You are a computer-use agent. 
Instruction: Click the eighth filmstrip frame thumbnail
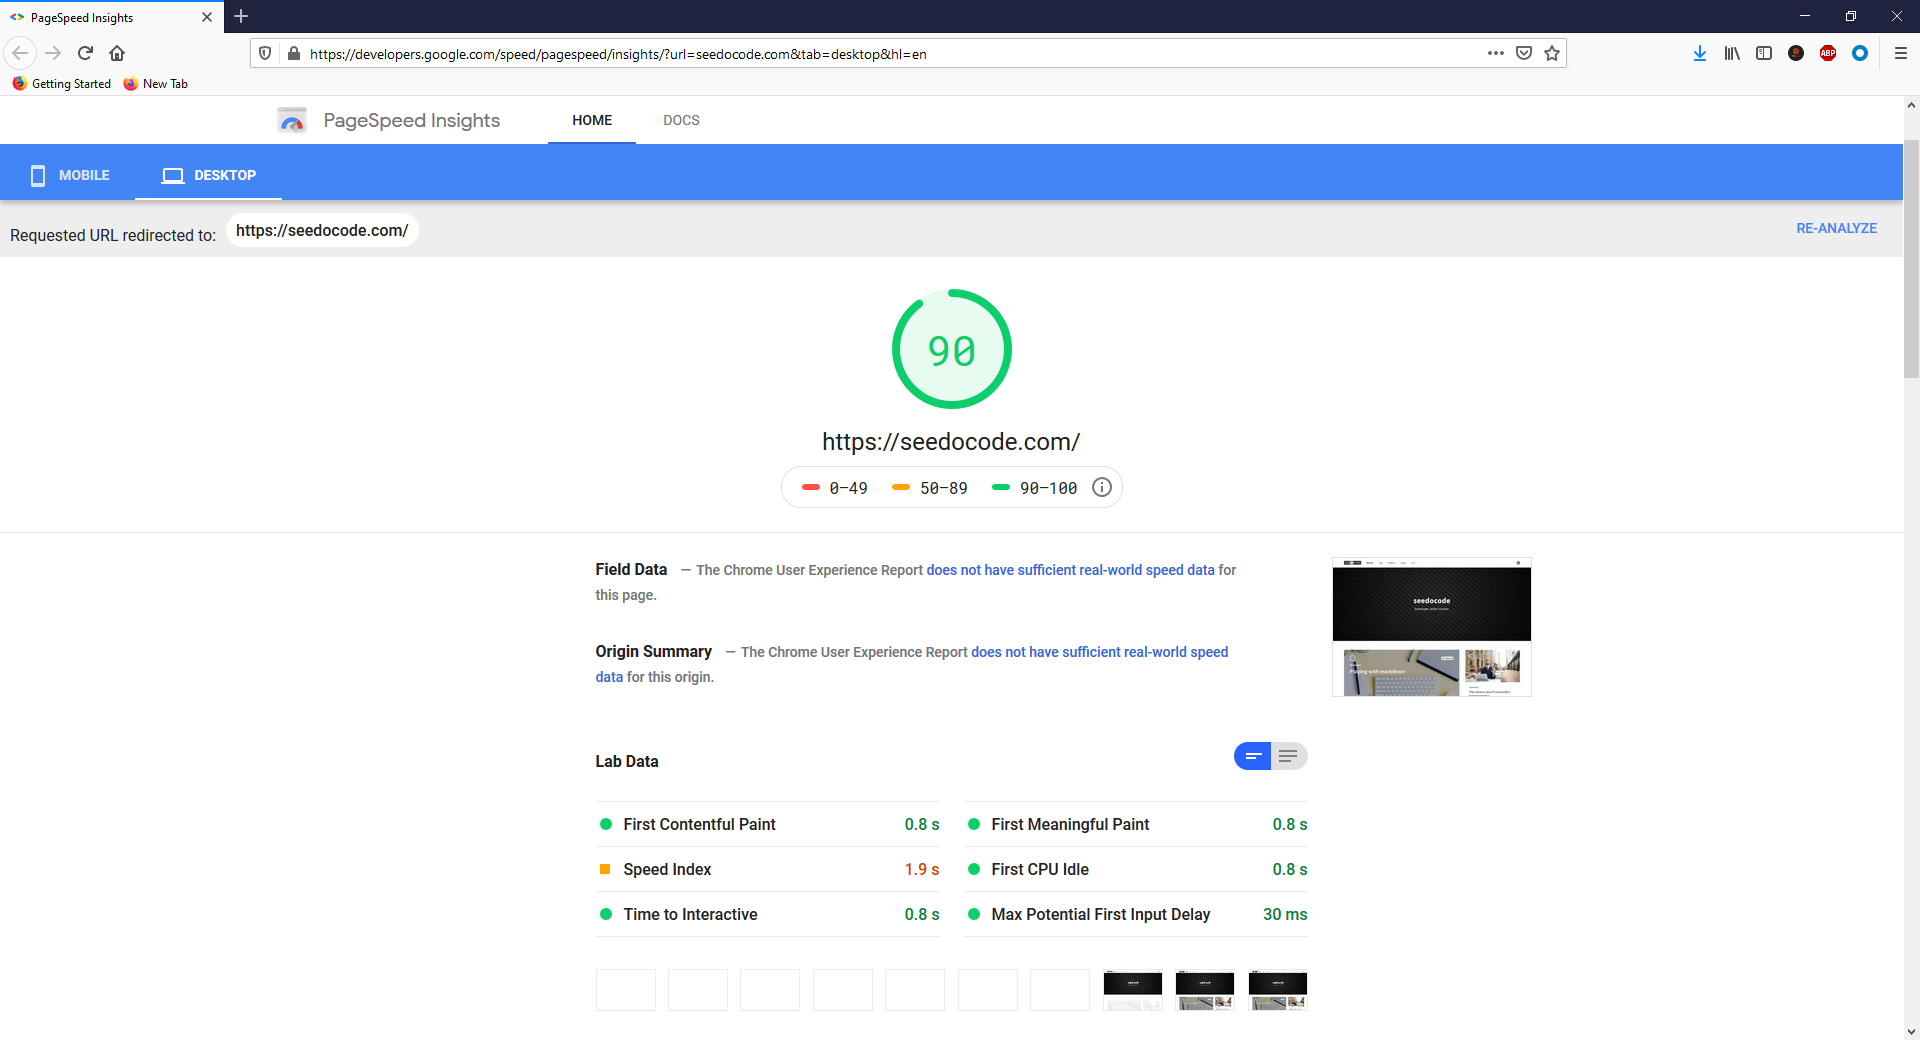tap(1132, 990)
